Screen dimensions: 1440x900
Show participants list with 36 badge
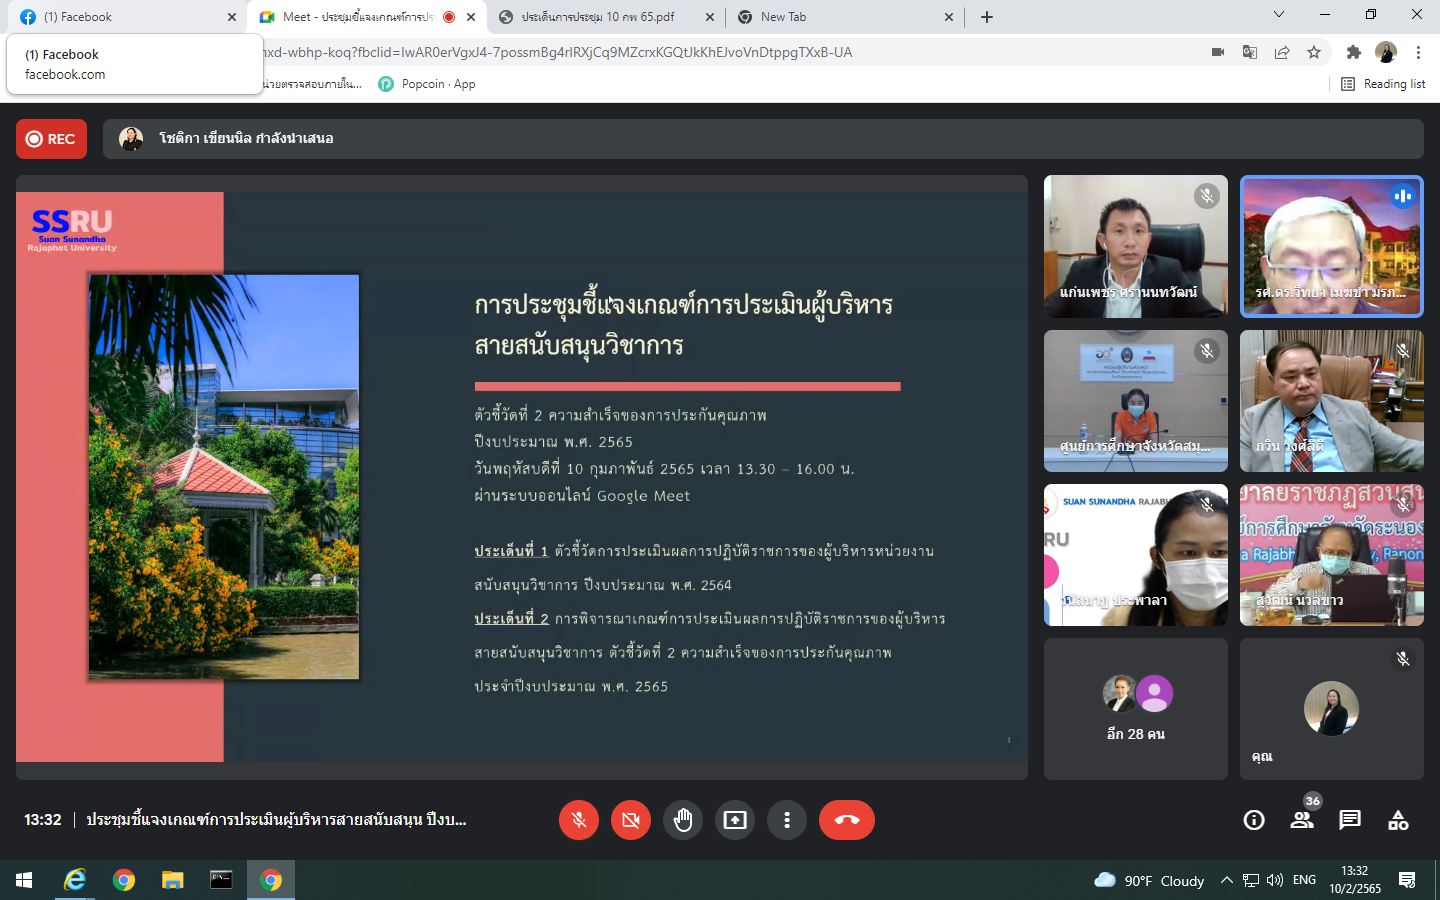coord(1302,820)
